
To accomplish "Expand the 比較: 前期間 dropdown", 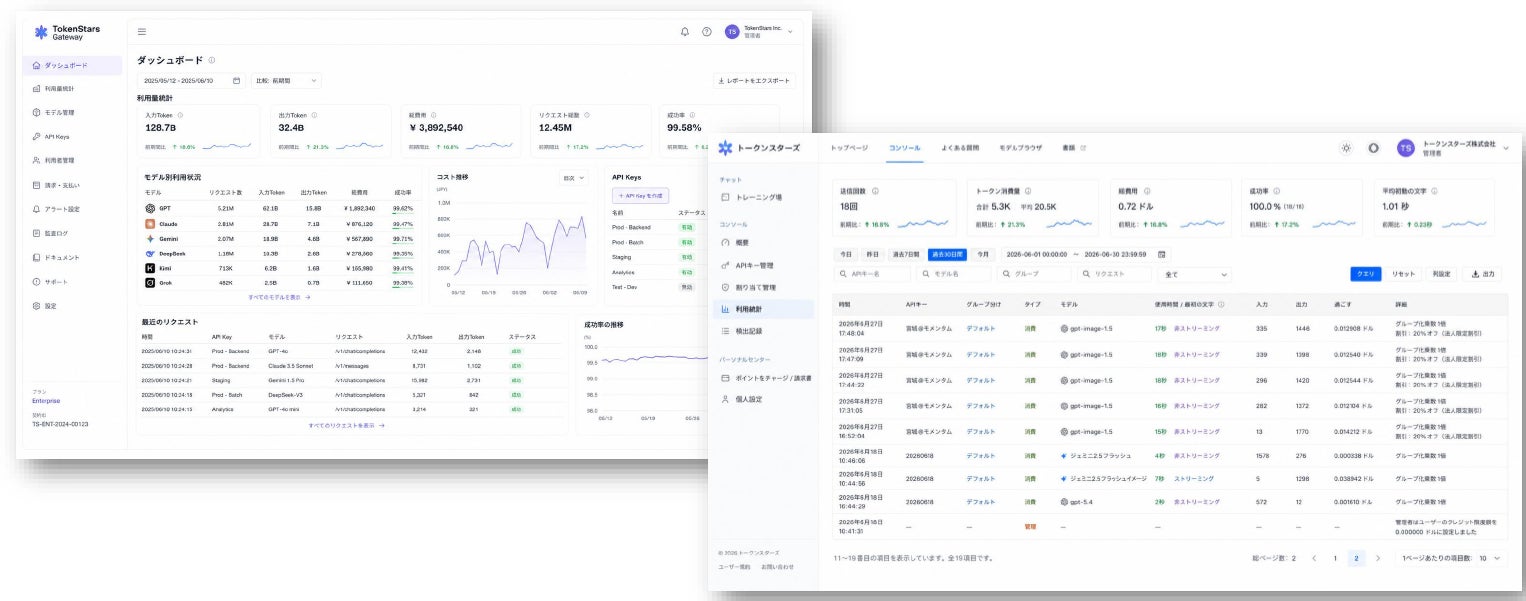I will click(x=286, y=80).
